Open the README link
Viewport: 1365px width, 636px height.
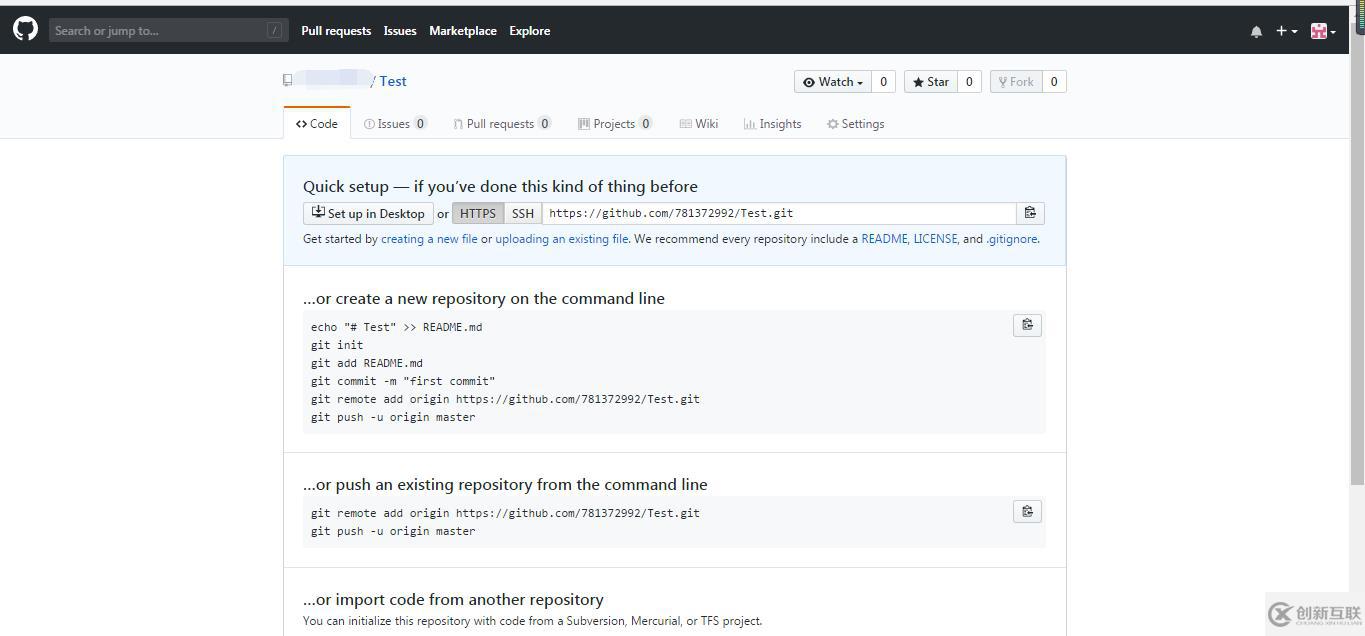(884, 239)
